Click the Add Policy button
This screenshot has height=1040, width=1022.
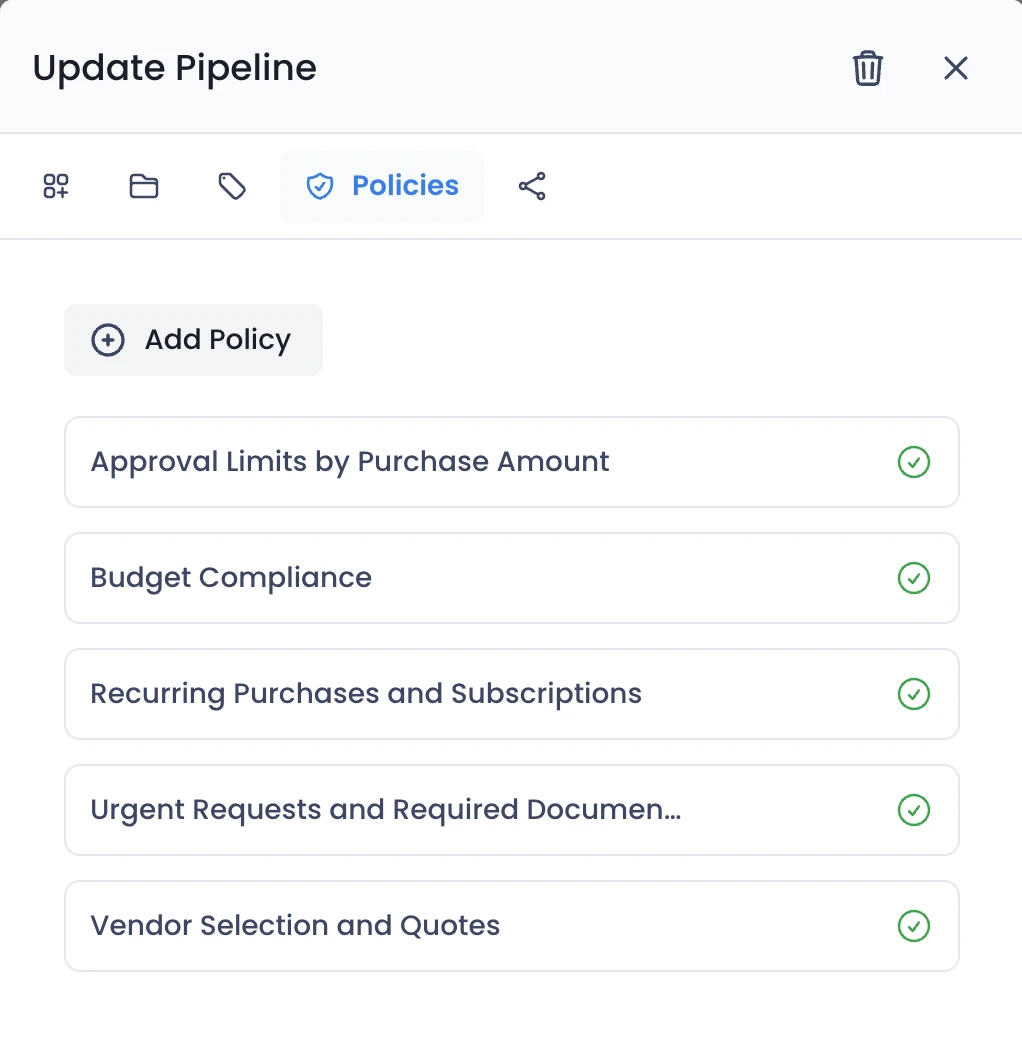tap(193, 340)
